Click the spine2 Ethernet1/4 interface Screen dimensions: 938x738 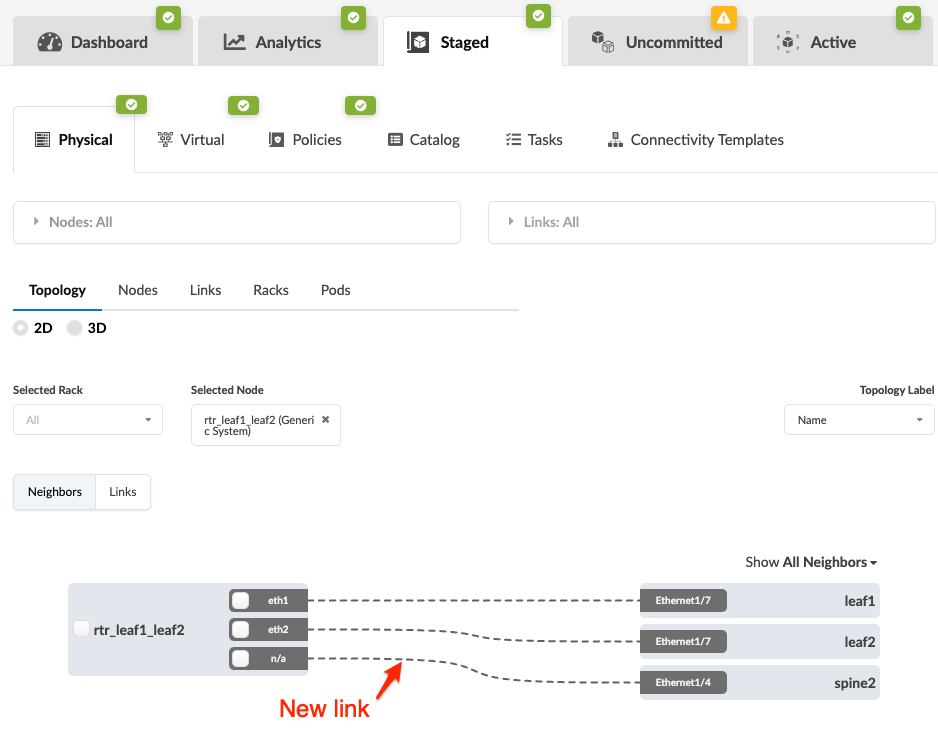click(683, 682)
